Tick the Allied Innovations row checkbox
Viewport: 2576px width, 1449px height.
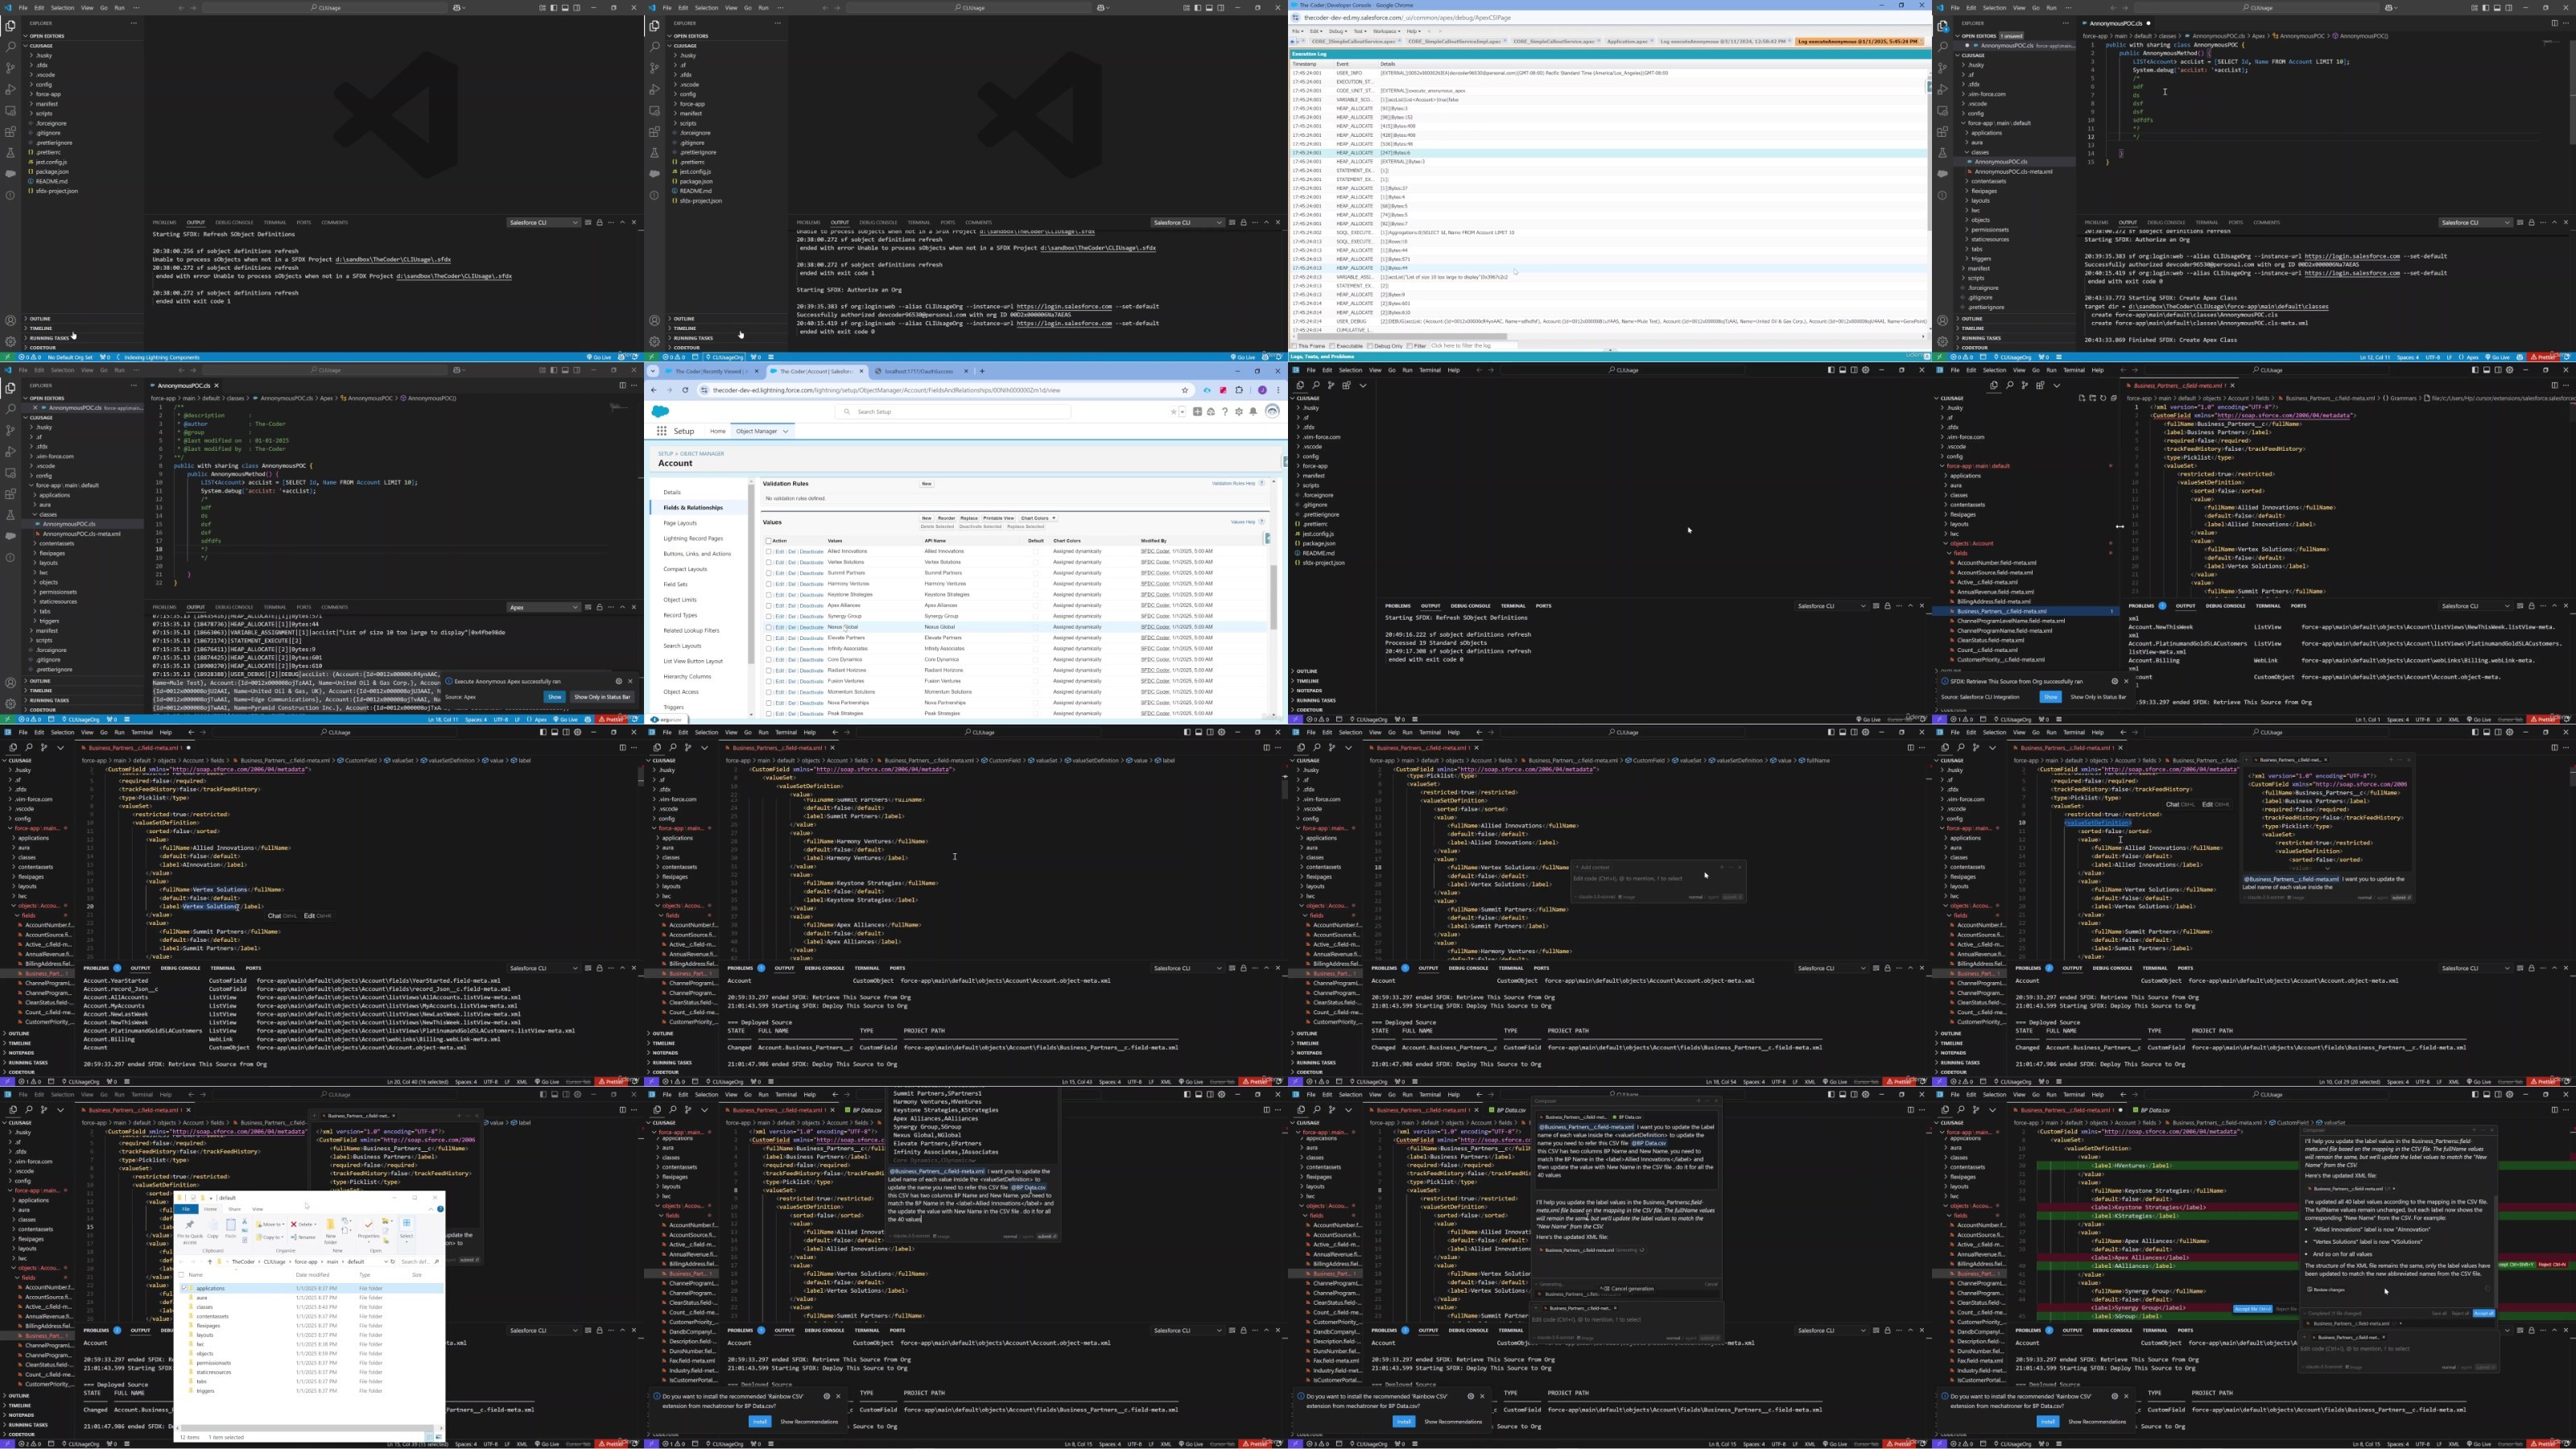769,552
